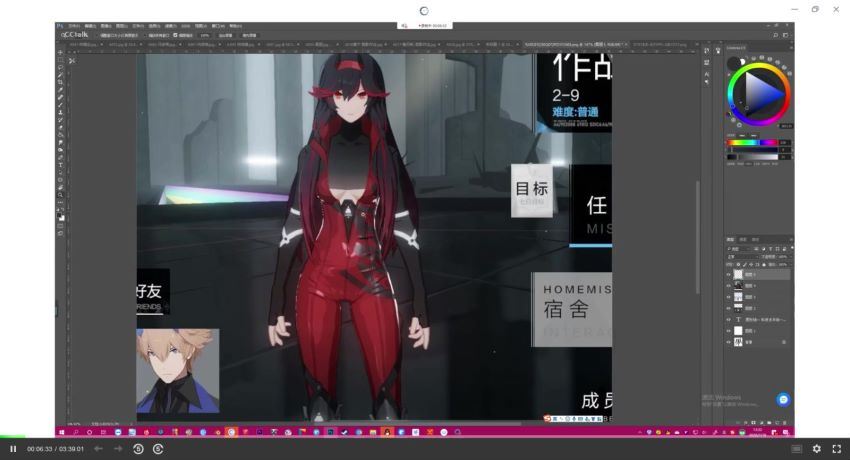Skip back five seconds in video
This screenshot has width=850, height=460.
click(x=138, y=449)
